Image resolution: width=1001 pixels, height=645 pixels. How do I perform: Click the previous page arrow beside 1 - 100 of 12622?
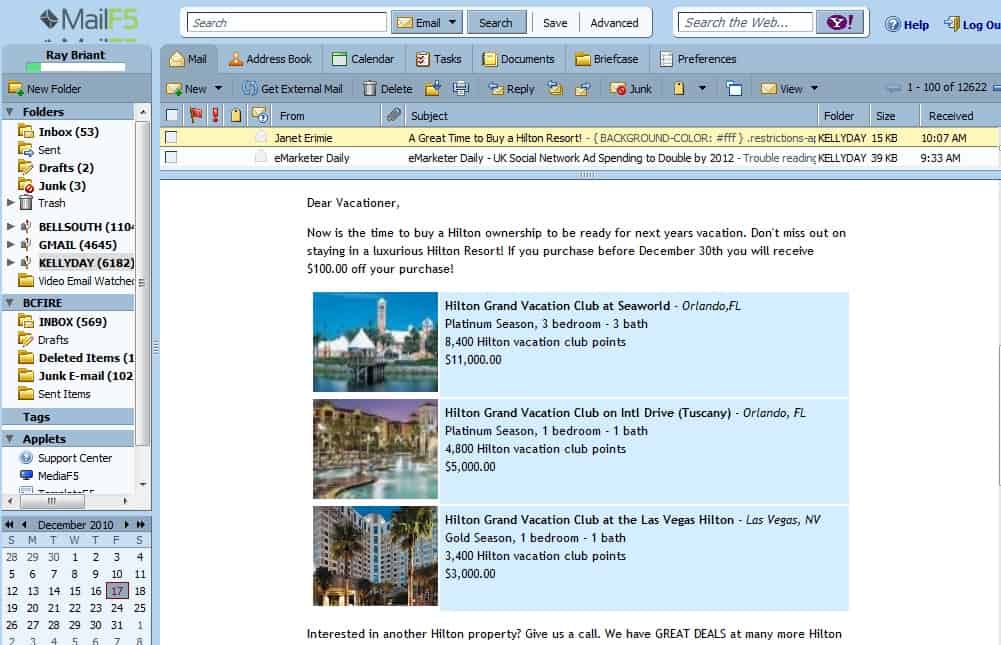[x=894, y=88]
